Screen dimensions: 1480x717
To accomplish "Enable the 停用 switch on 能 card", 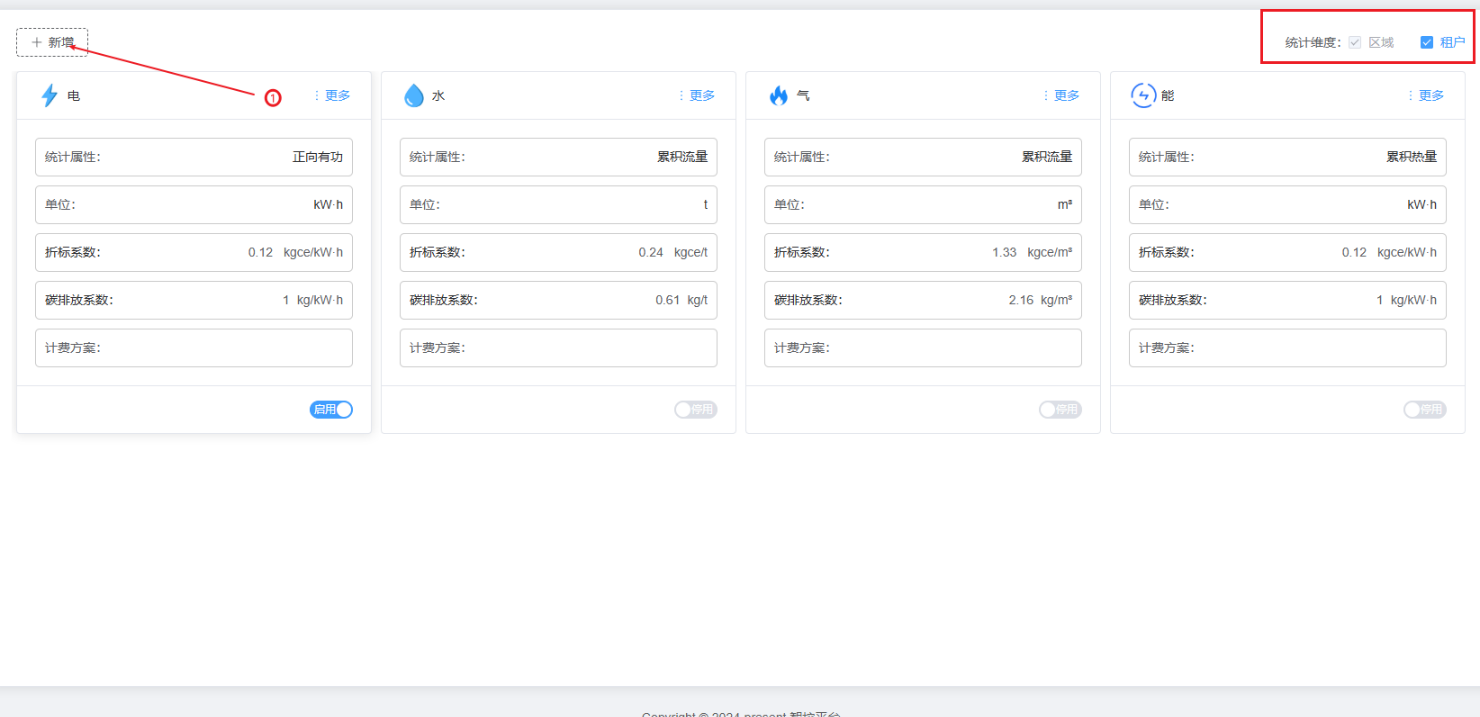I will point(1425,409).
